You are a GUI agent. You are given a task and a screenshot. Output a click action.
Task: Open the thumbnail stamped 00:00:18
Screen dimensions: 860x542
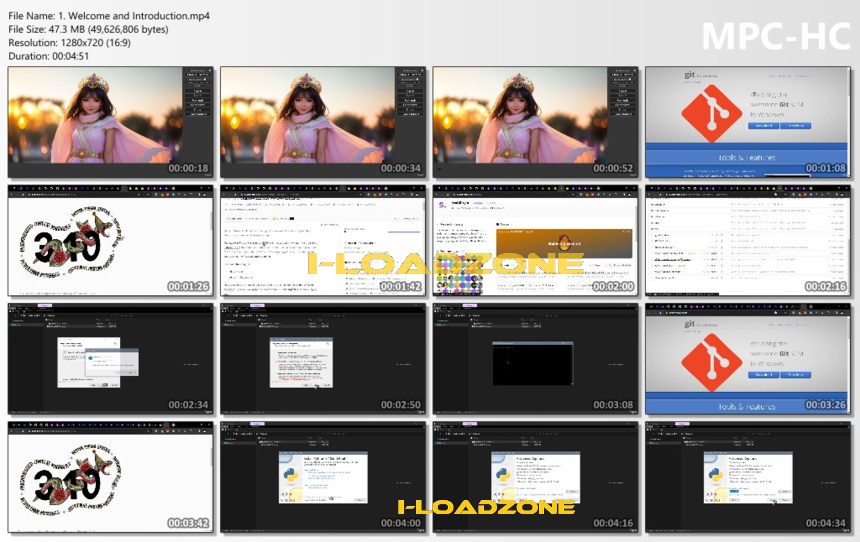point(111,122)
